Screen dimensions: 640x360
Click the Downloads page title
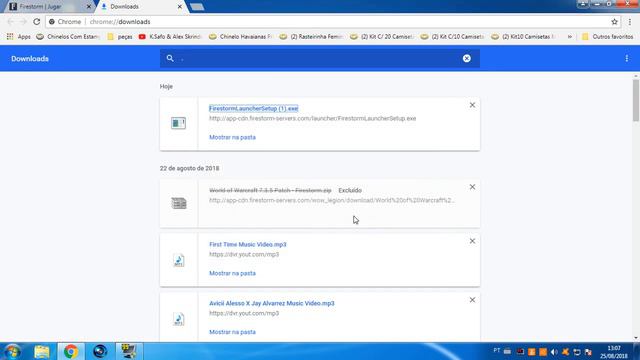tap(30, 59)
